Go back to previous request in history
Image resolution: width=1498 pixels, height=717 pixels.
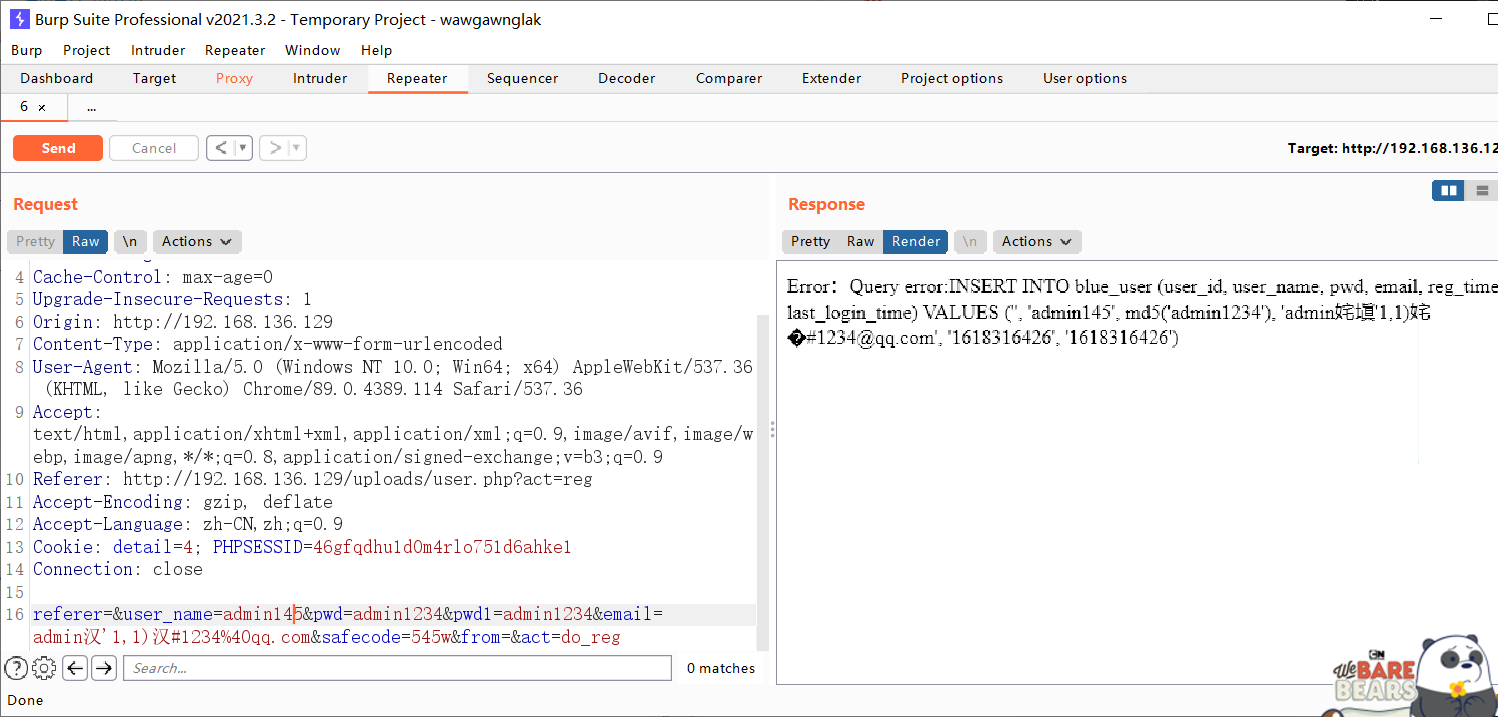[x=221, y=148]
